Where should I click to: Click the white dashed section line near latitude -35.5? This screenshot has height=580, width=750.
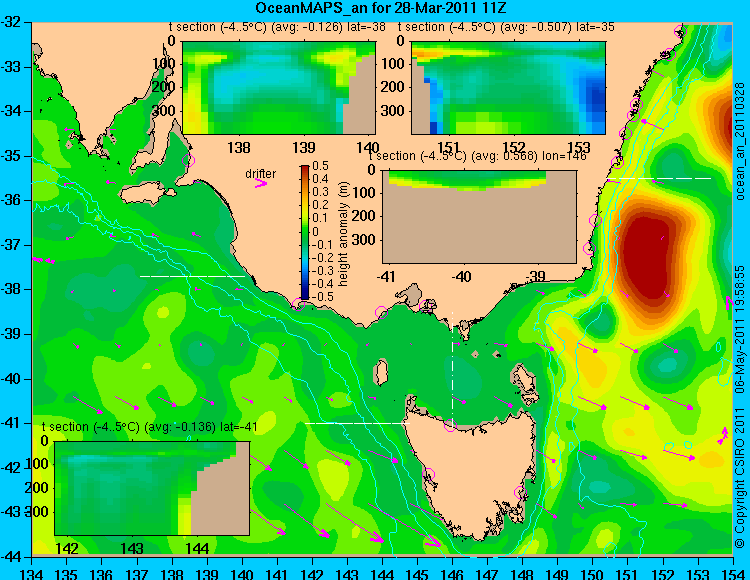point(659,178)
